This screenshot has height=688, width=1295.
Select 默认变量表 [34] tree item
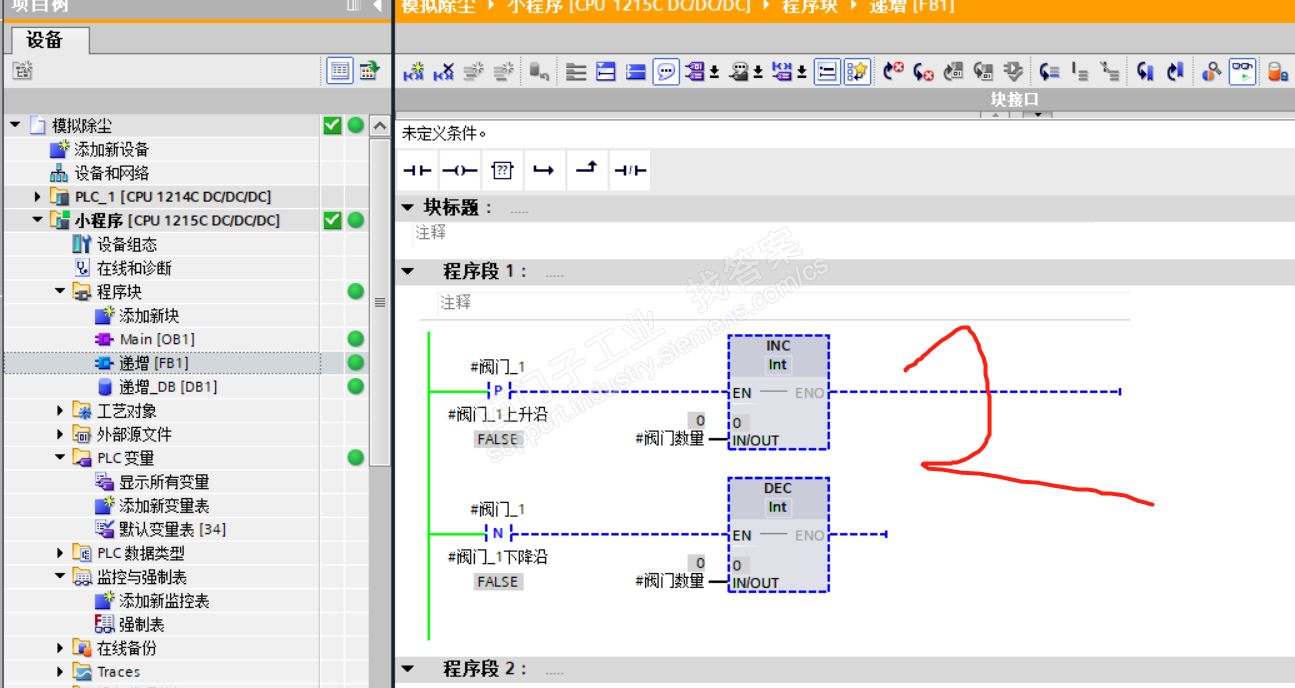tap(172, 529)
